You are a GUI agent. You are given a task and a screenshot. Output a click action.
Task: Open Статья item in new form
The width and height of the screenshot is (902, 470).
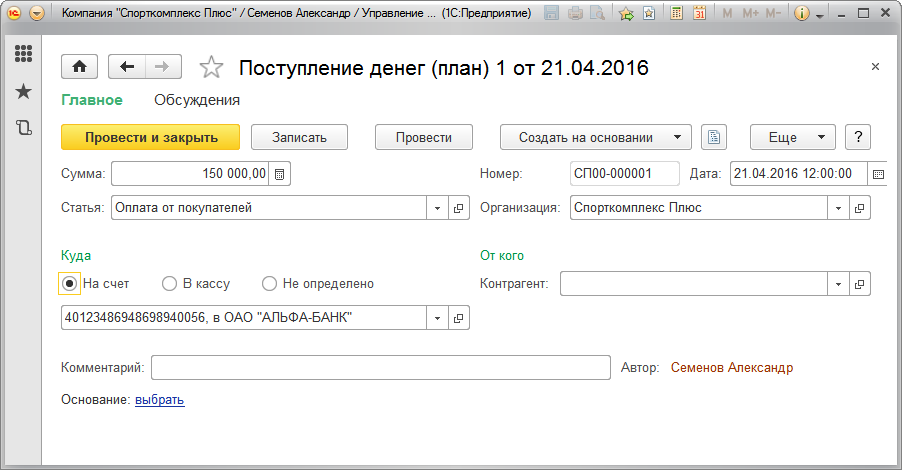pos(458,208)
